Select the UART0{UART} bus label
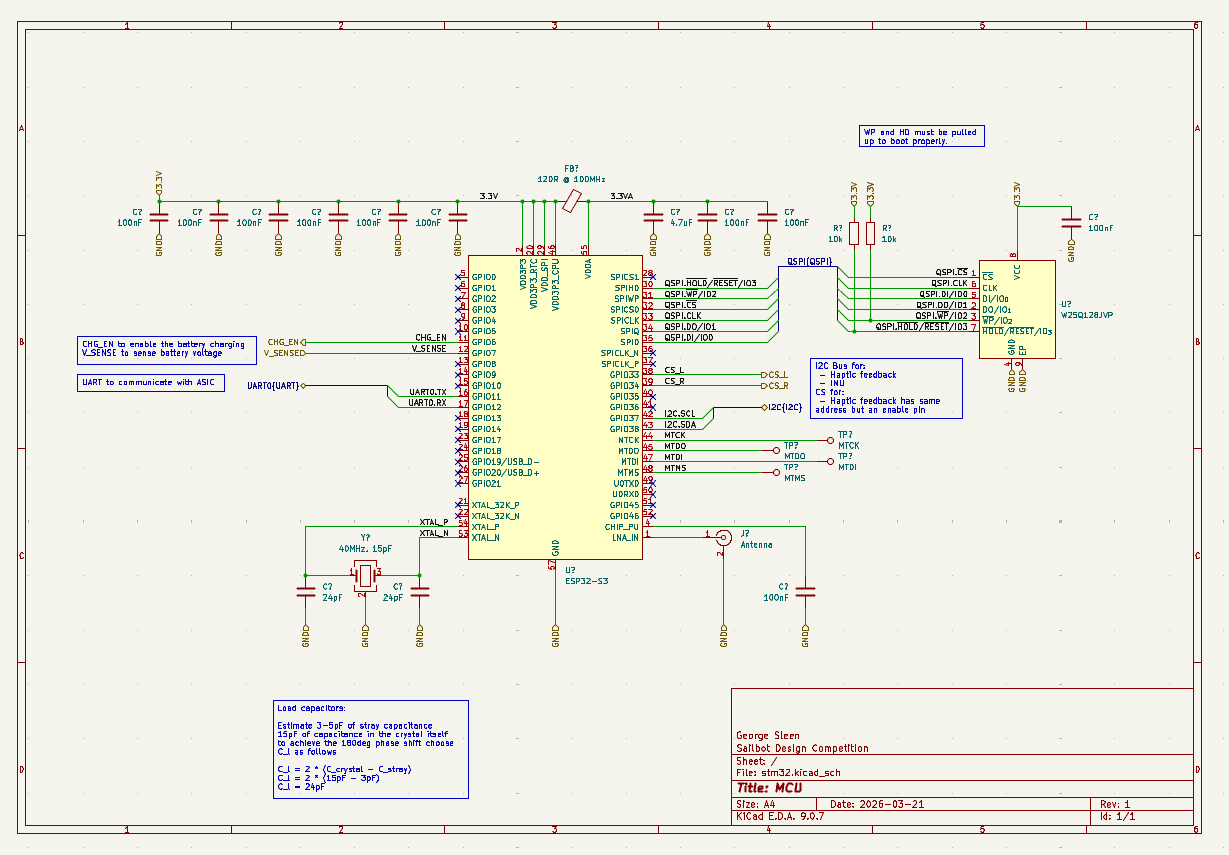 (276, 385)
